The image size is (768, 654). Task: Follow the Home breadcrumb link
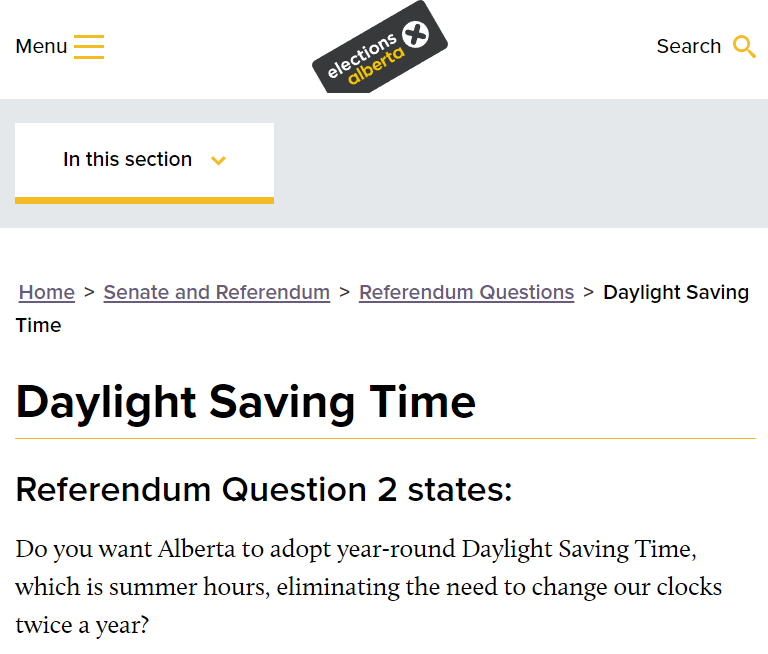coord(47,292)
